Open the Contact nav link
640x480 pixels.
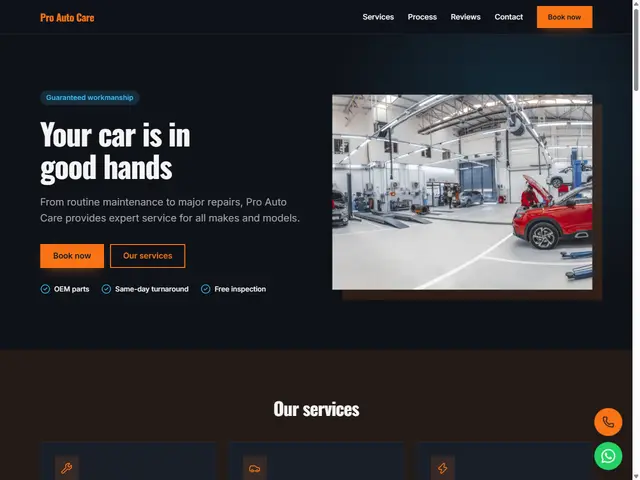pos(509,17)
